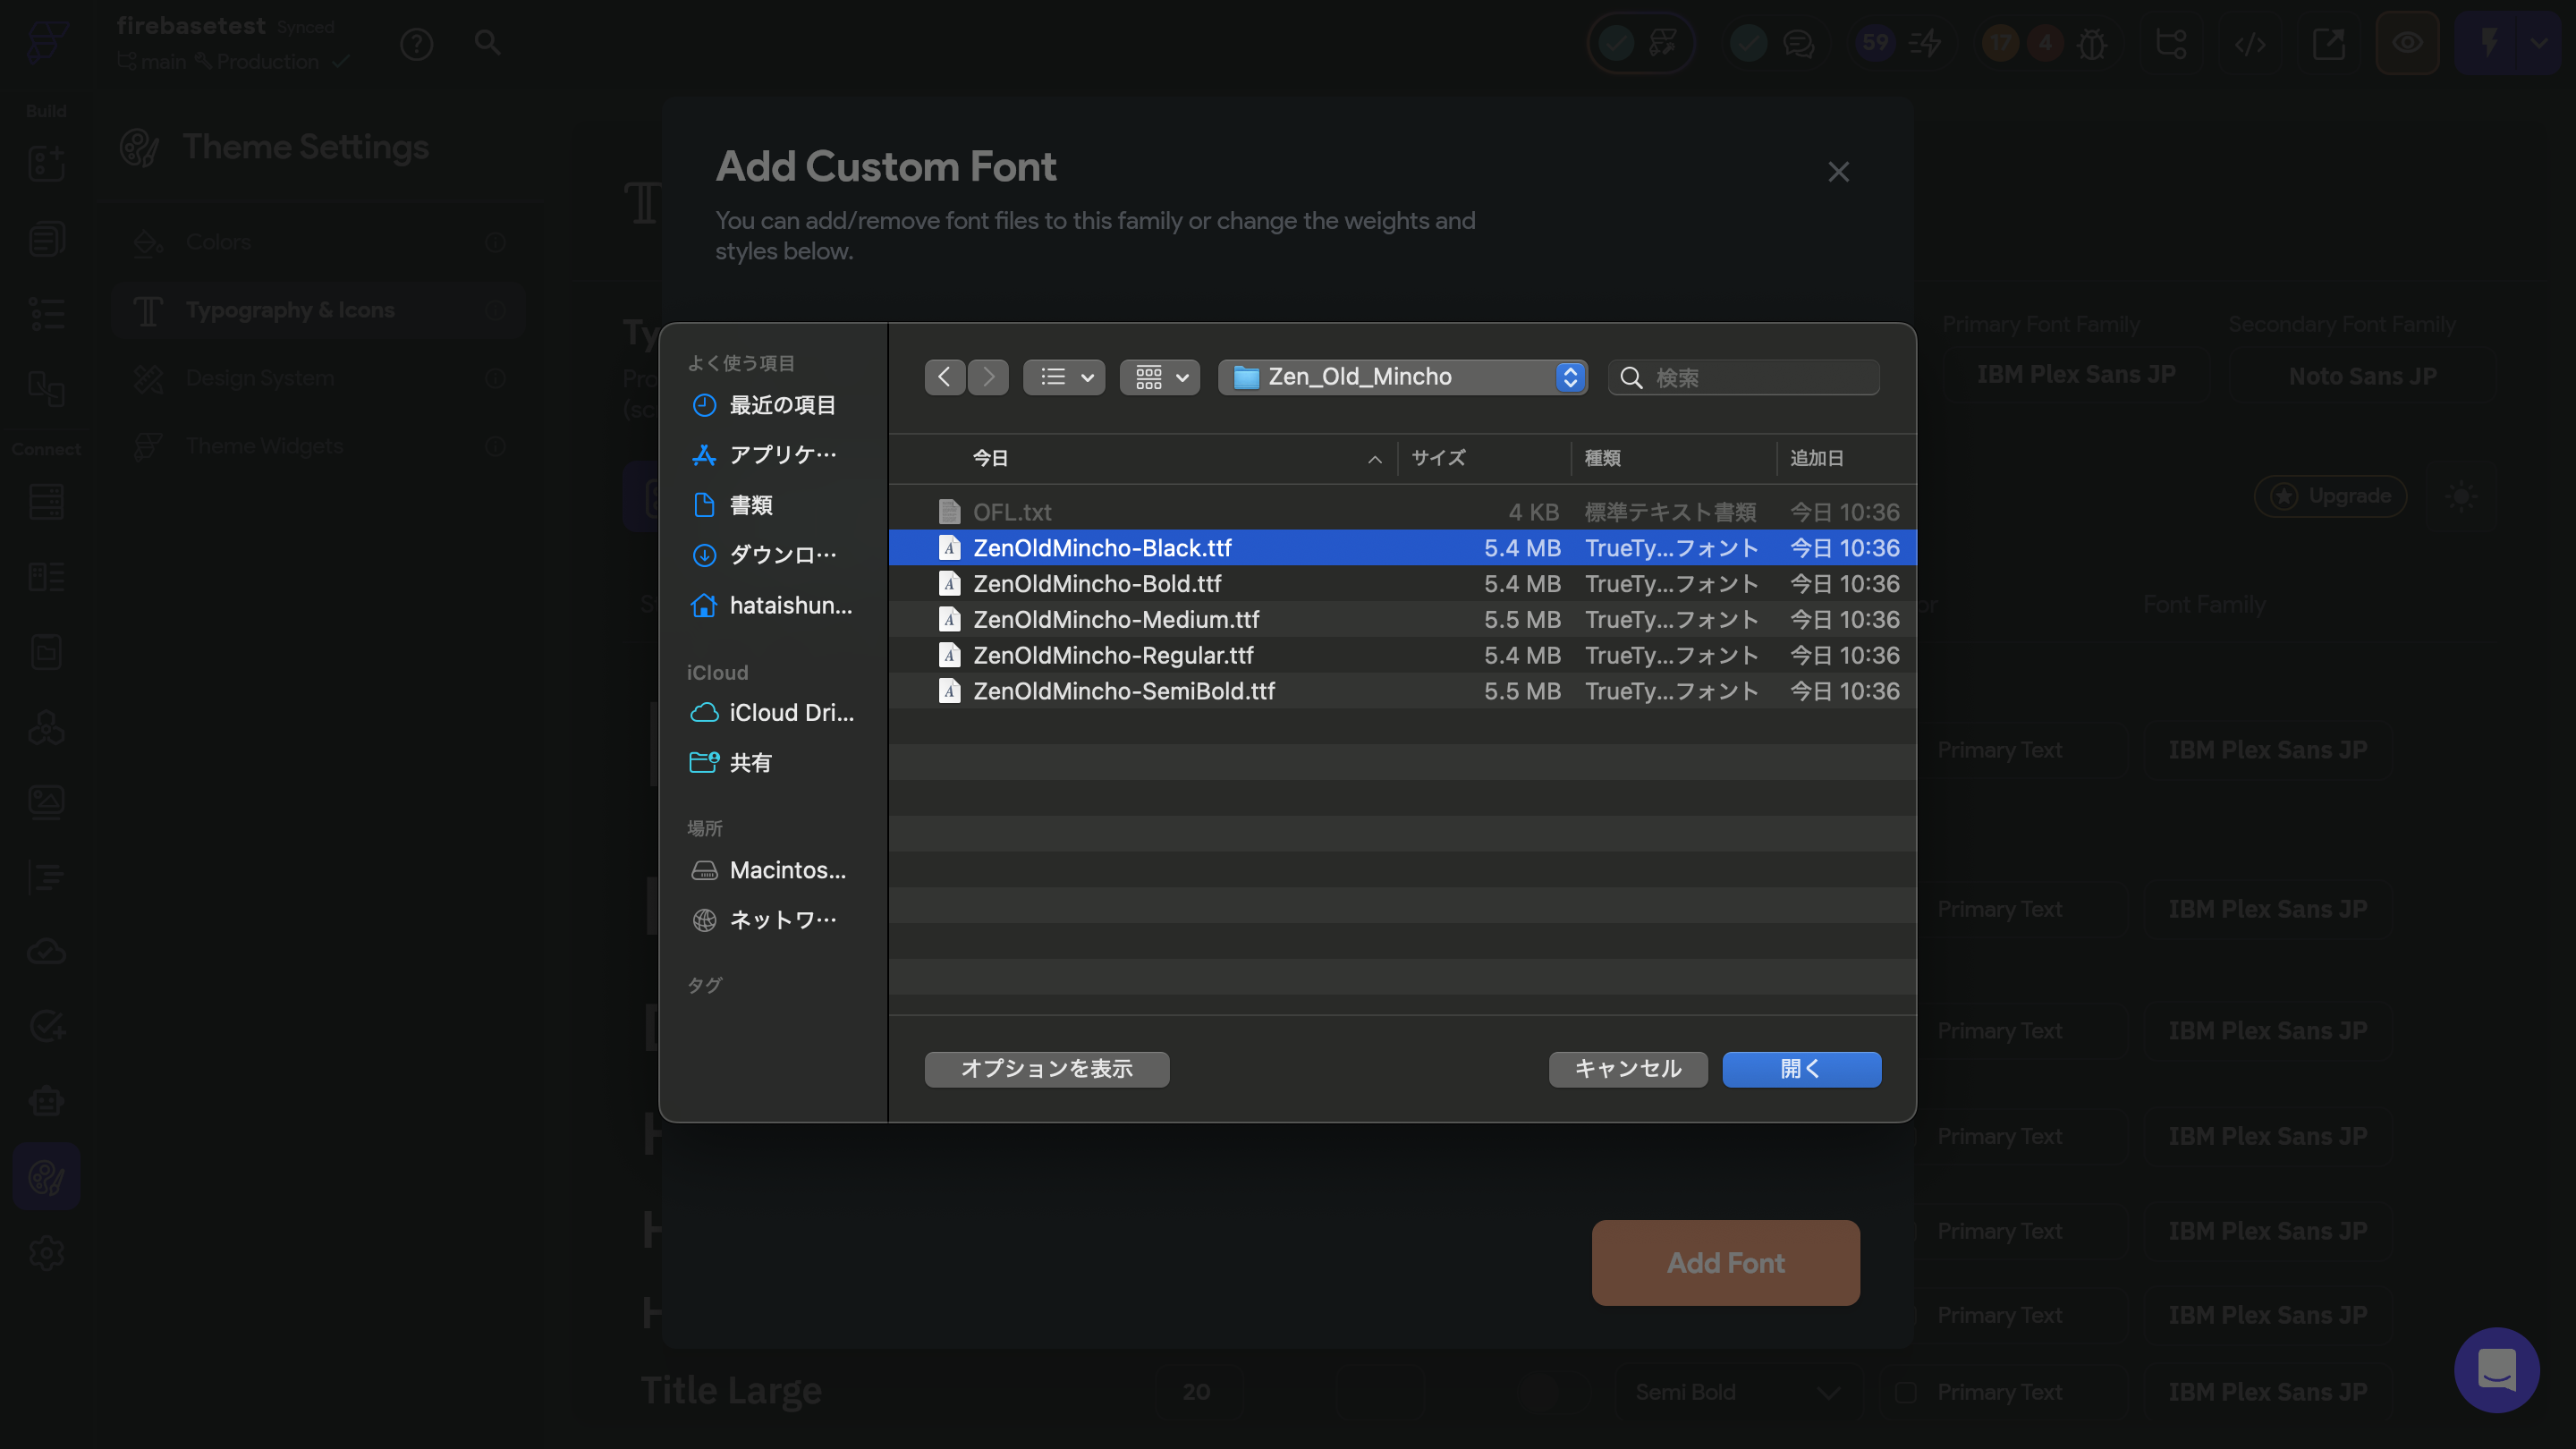
Task: Open アプリケーション folder in sidebar
Action: coord(782,455)
